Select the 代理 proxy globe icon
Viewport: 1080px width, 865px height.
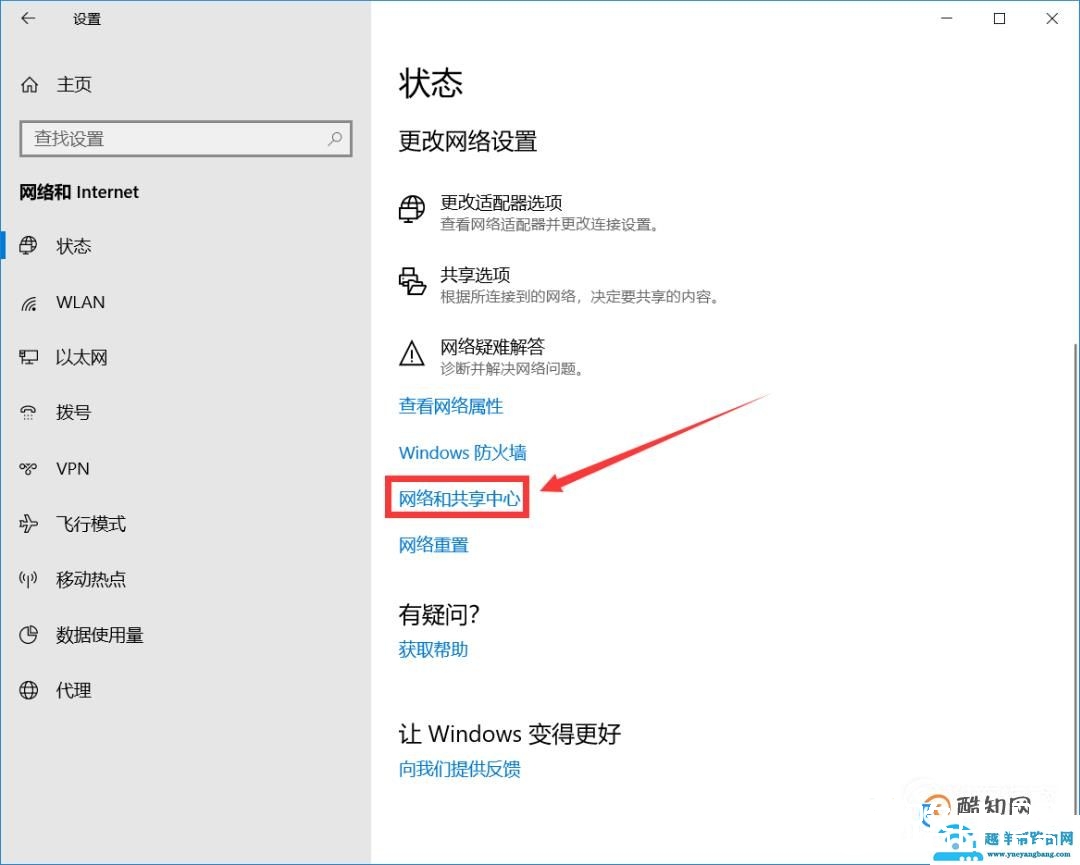(x=28, y=690)
